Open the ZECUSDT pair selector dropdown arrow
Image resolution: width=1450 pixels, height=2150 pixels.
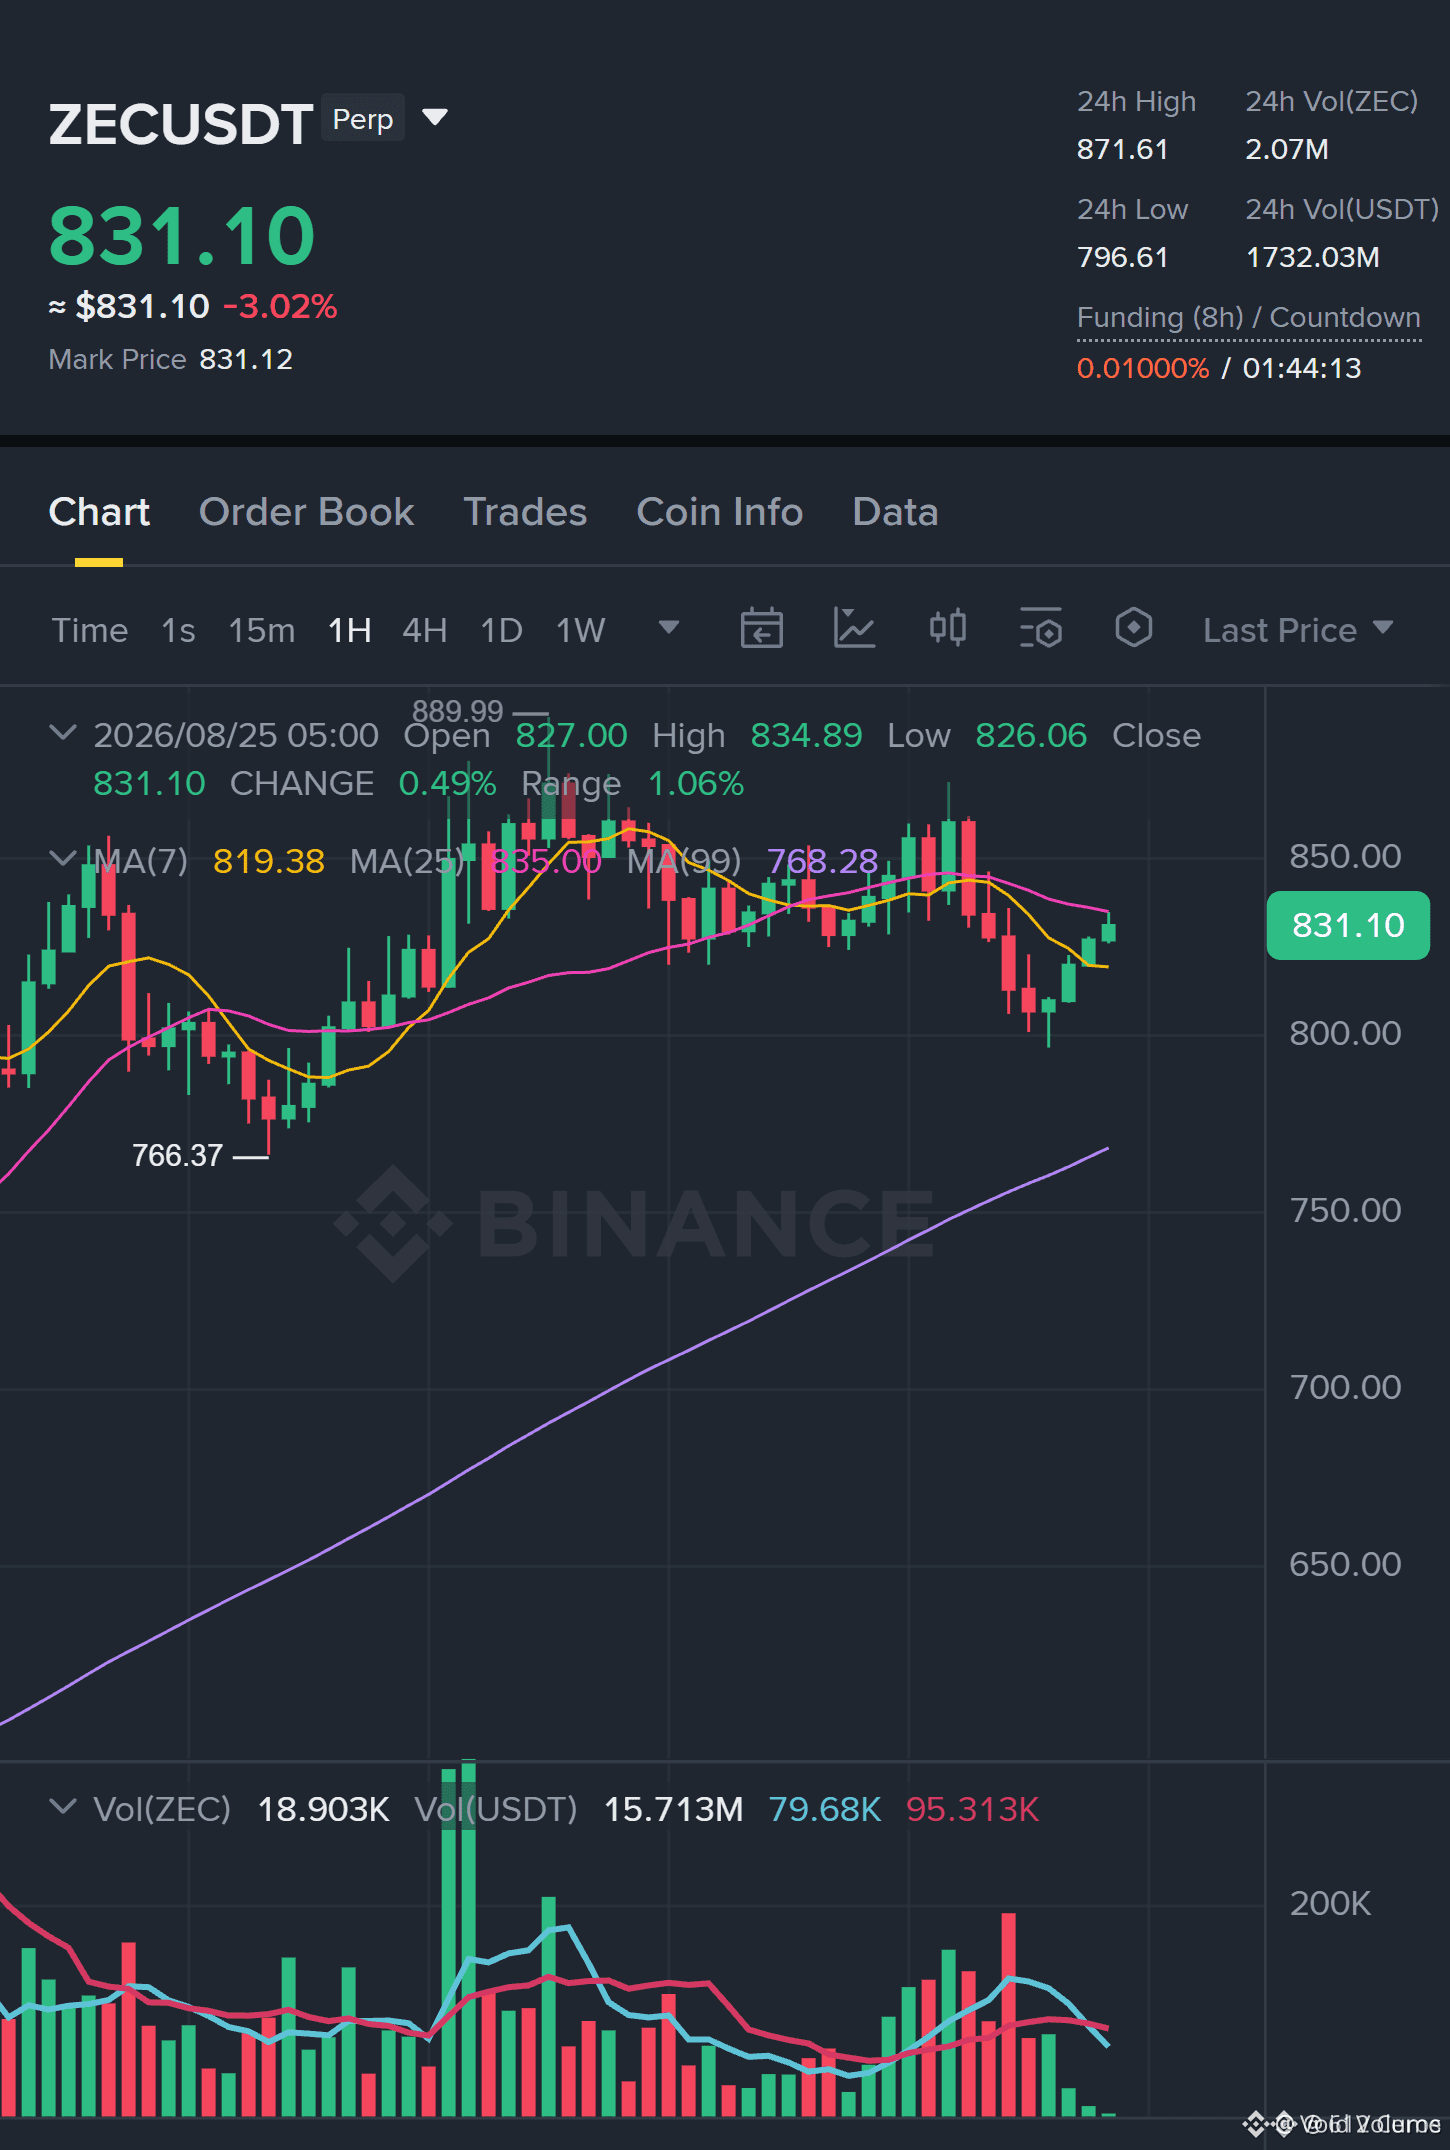point(435,118)
